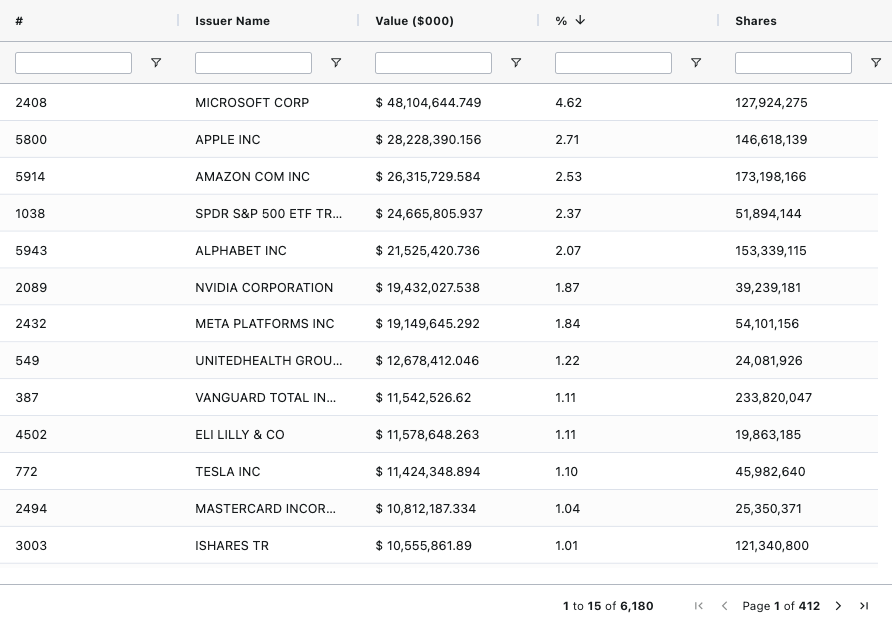Click 'Page 1 of 412' indicator
Screen dimensions: 892x626
781,606
